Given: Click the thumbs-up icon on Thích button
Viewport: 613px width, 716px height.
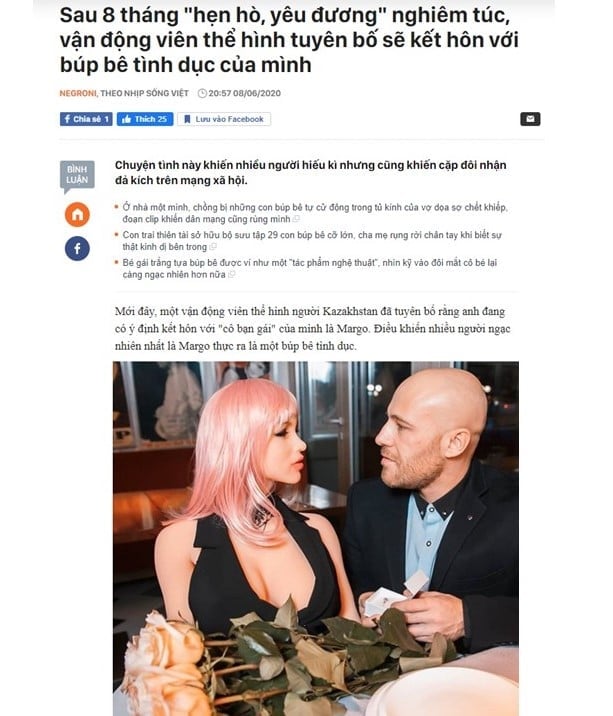Looking at the screenshot, I should 126,119.
